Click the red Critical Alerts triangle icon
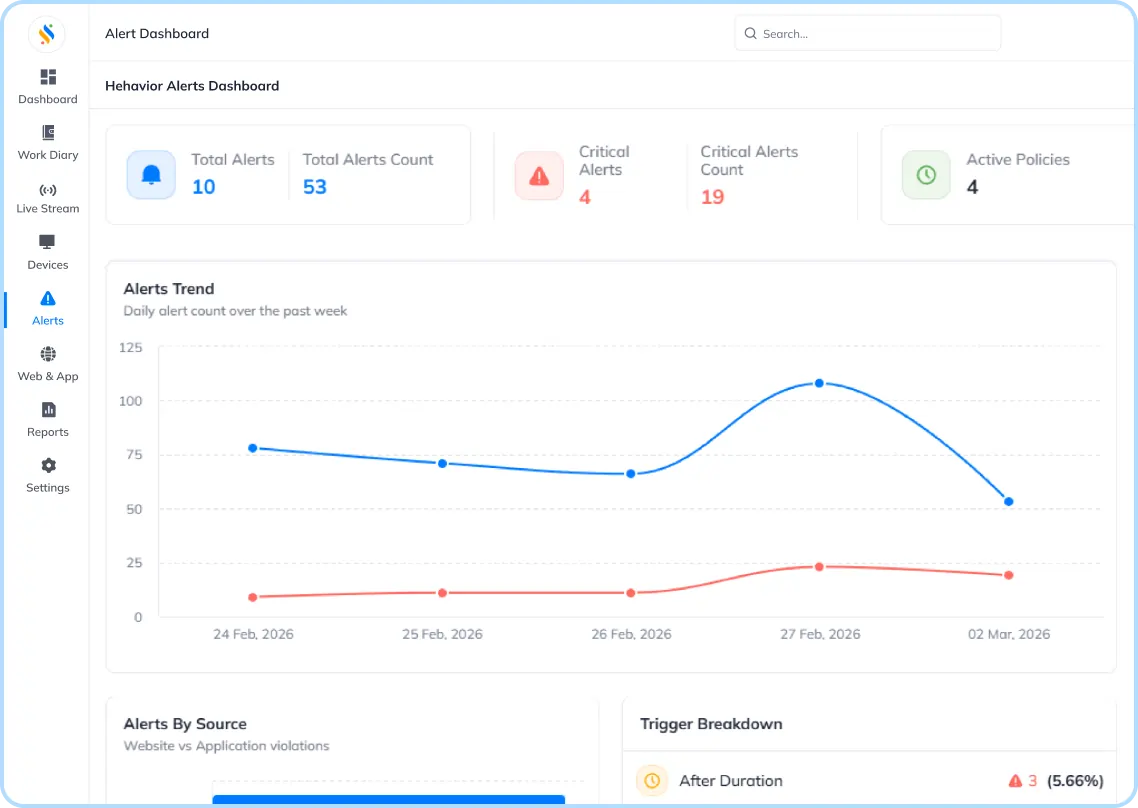This screenshot has width=1138, height=808. [x=539, y=176]
